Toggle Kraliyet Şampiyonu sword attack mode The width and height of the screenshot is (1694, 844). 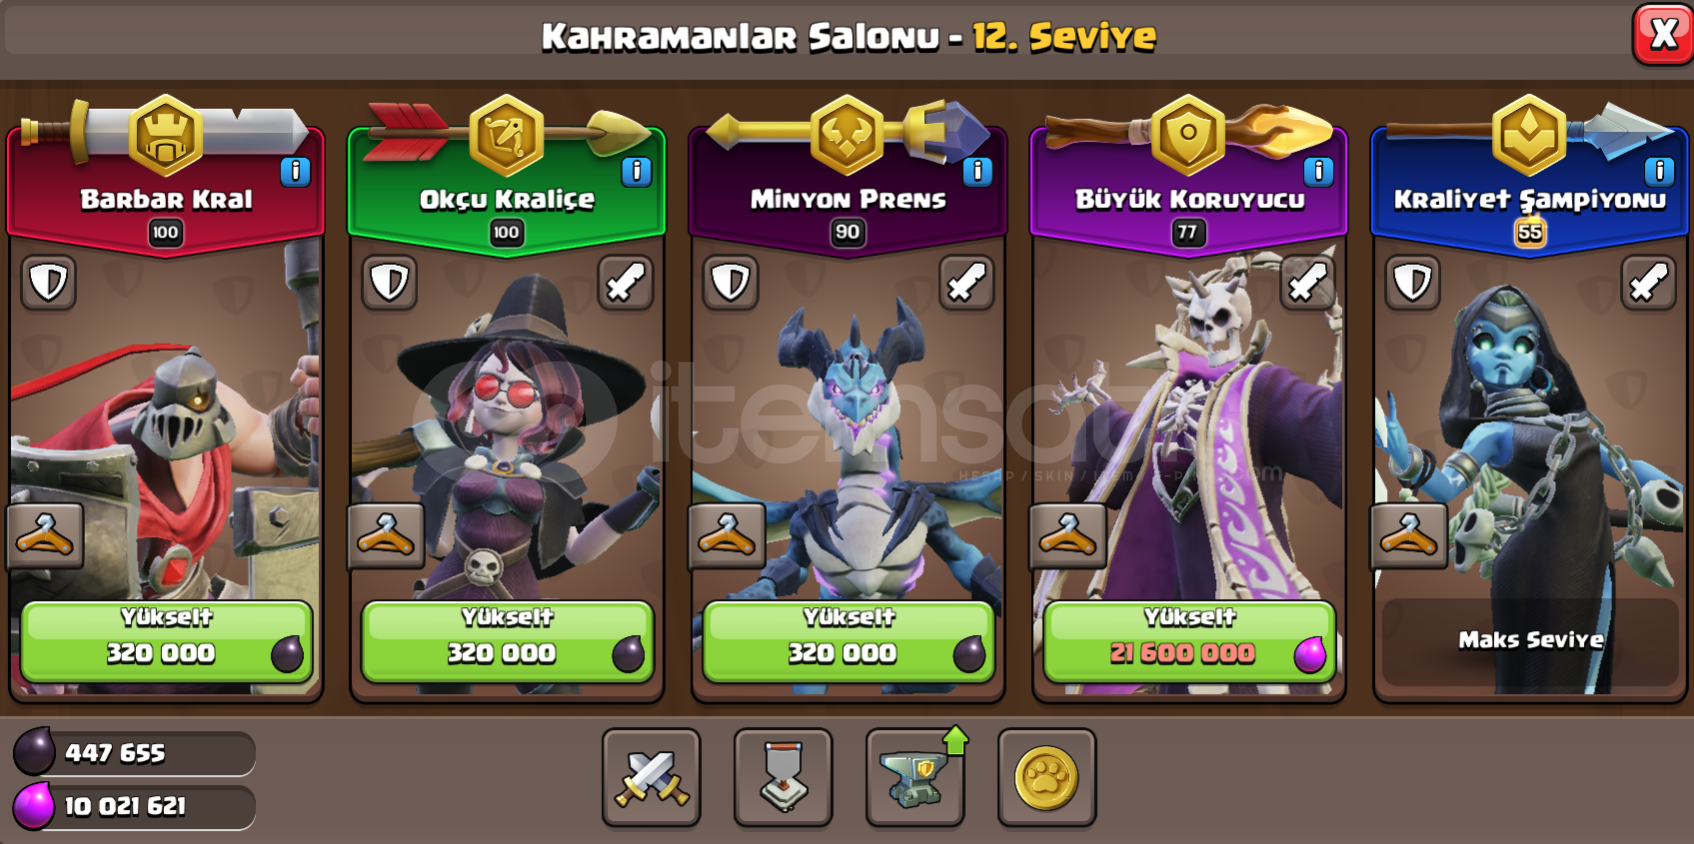(x=1648, y=283)
